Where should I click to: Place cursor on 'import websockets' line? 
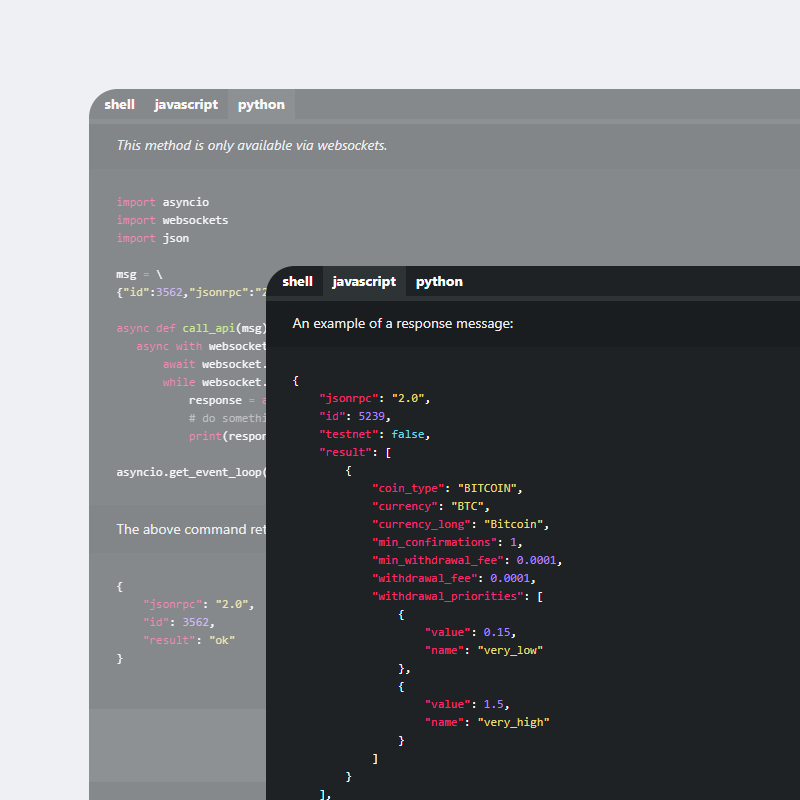point(172,220)
